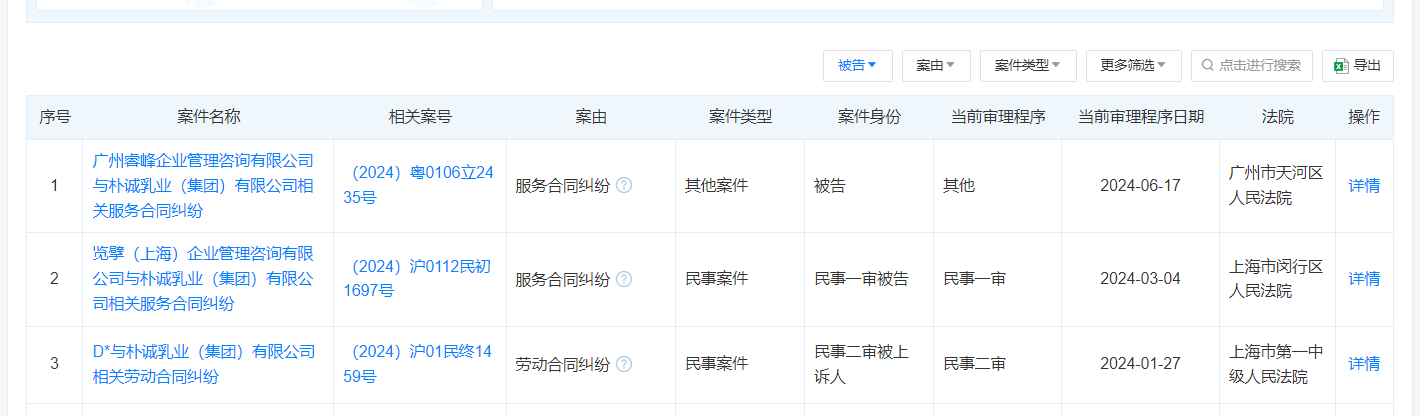Click the magnifier search icon
The image size is (1420, 416).
tap(1208, 66)
